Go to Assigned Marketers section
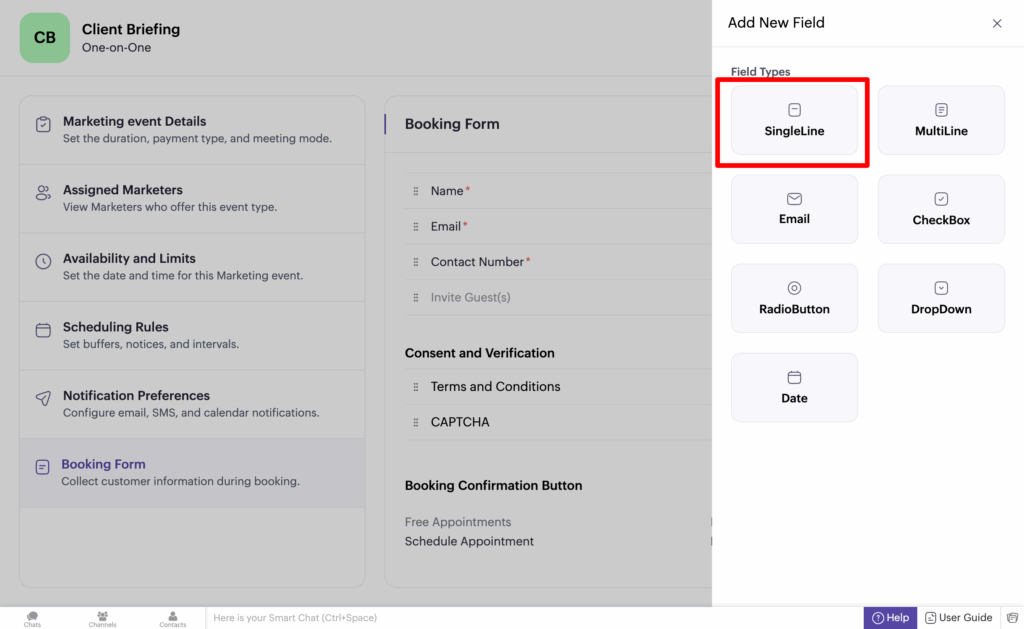 click(192, 198)
